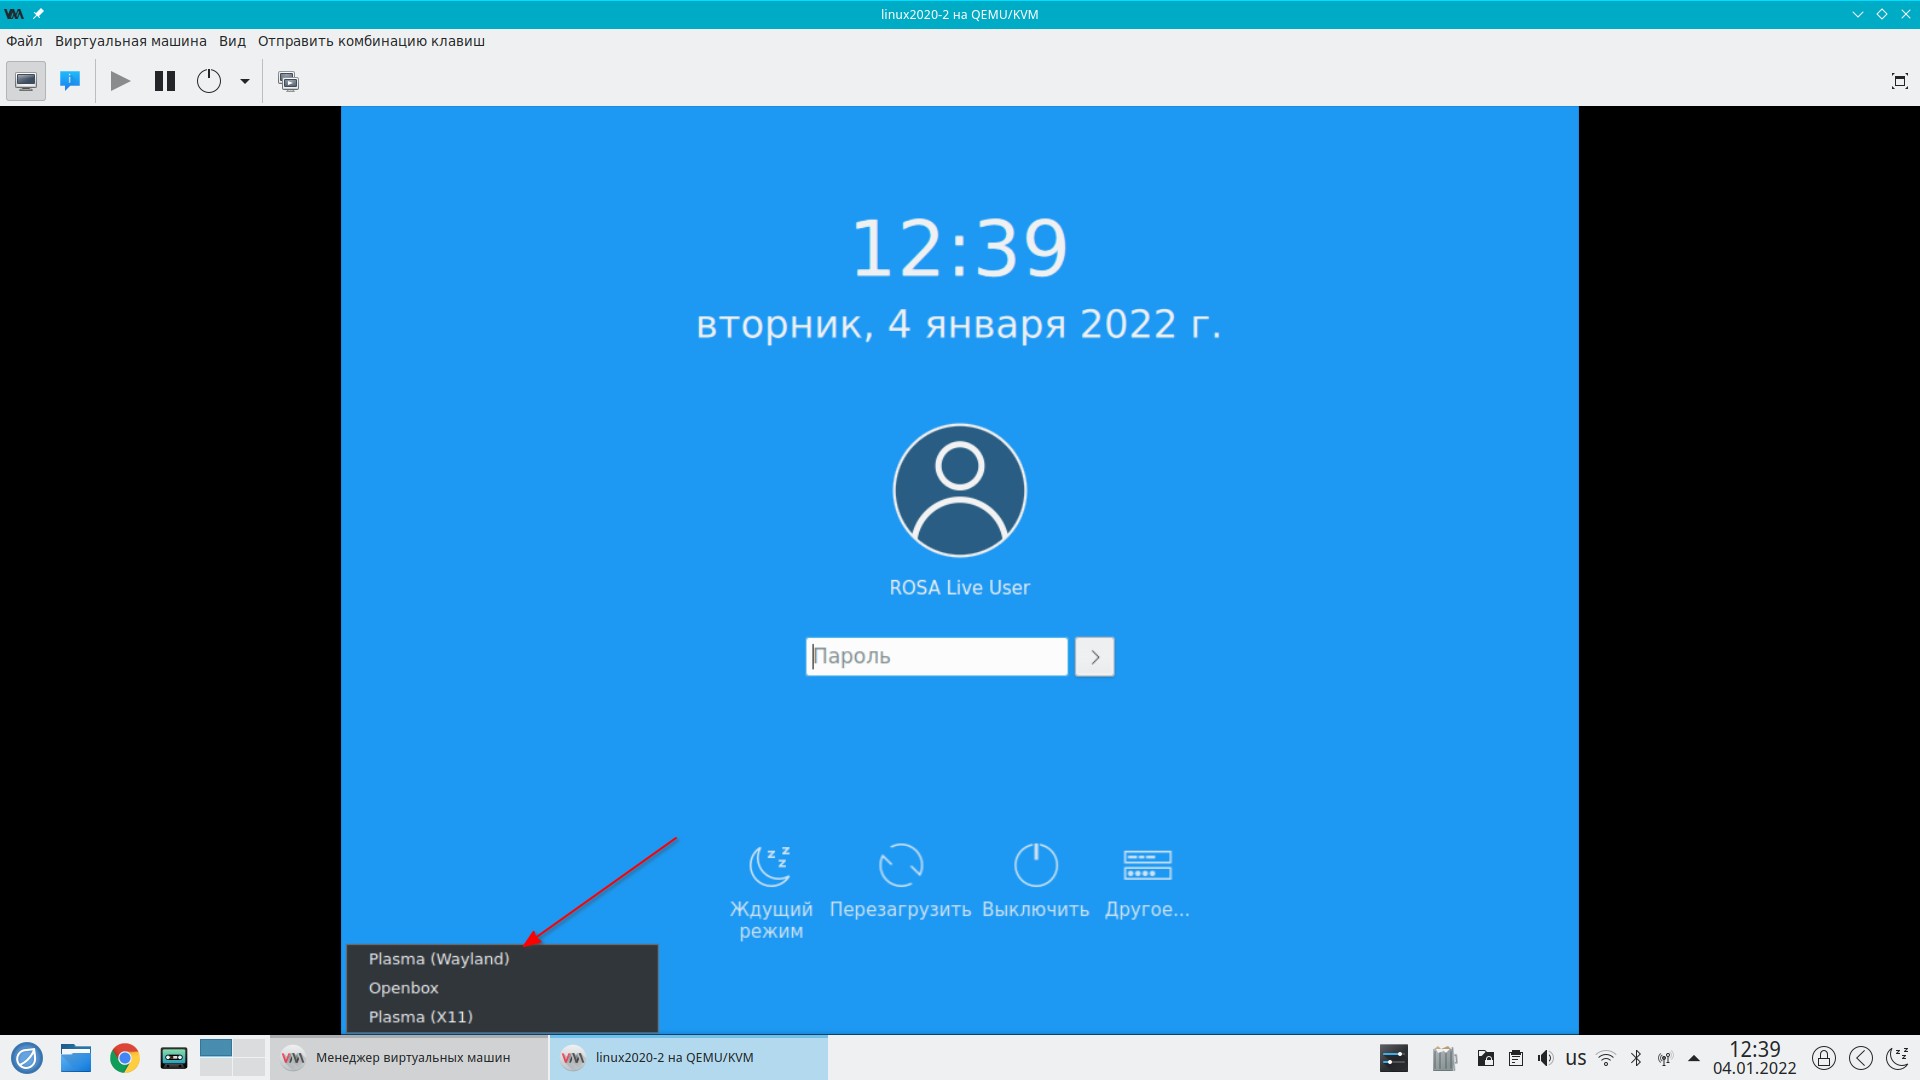1920x1080 pixels.
Task: Click the Другое... other users icon
Action: [x=1147, y=866]
